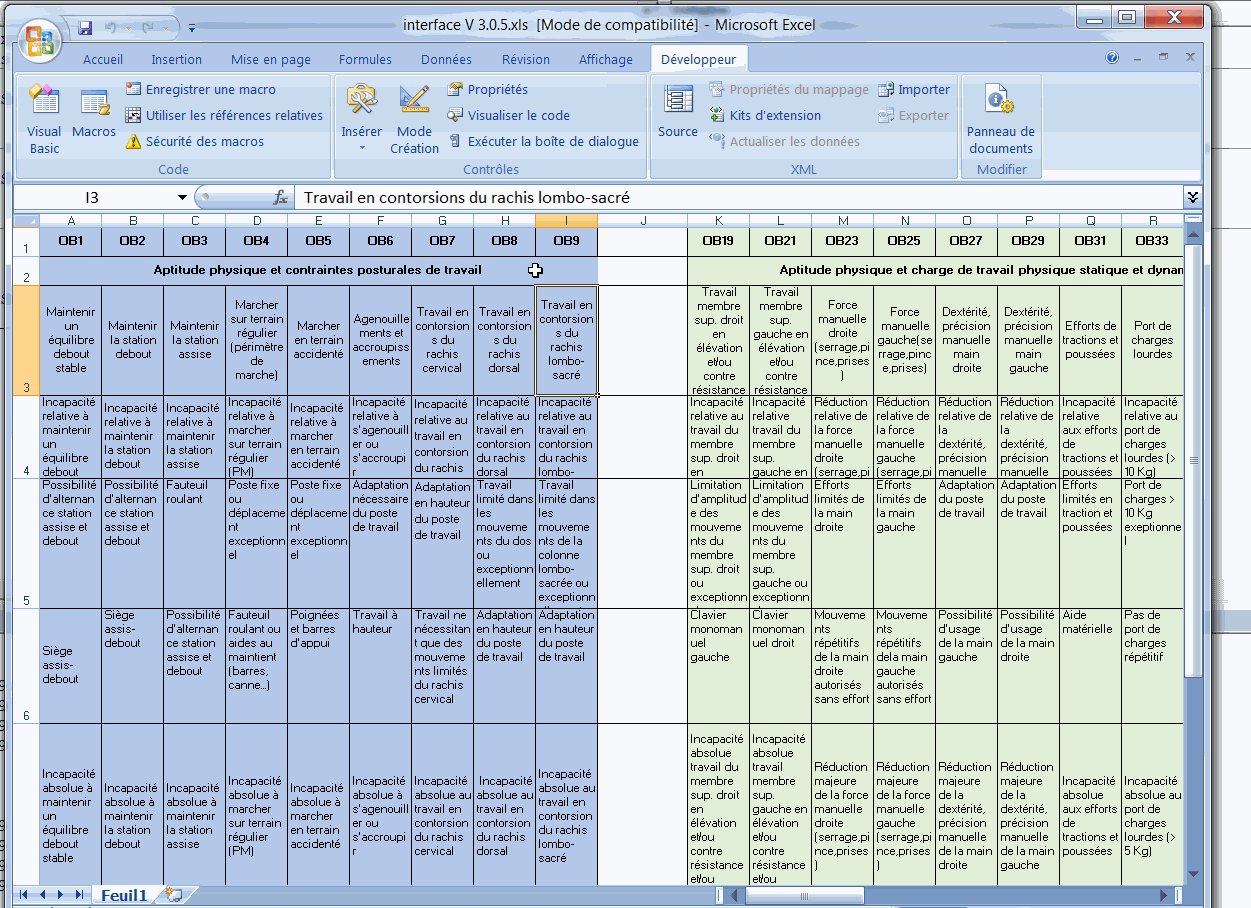Select the Feuil1 sheet tab
The image size is (1251, 908).
tap(124, 896)
